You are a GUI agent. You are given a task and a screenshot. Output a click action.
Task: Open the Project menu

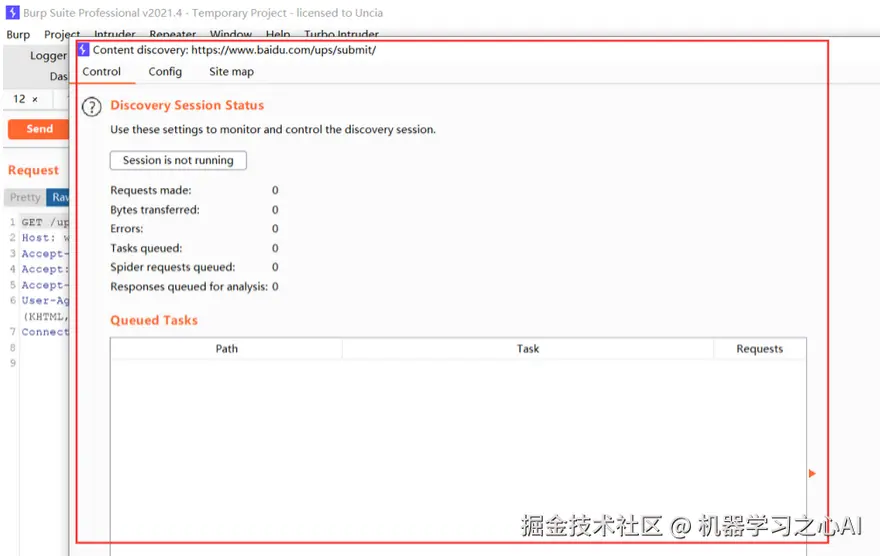click(x=62, y=34)
